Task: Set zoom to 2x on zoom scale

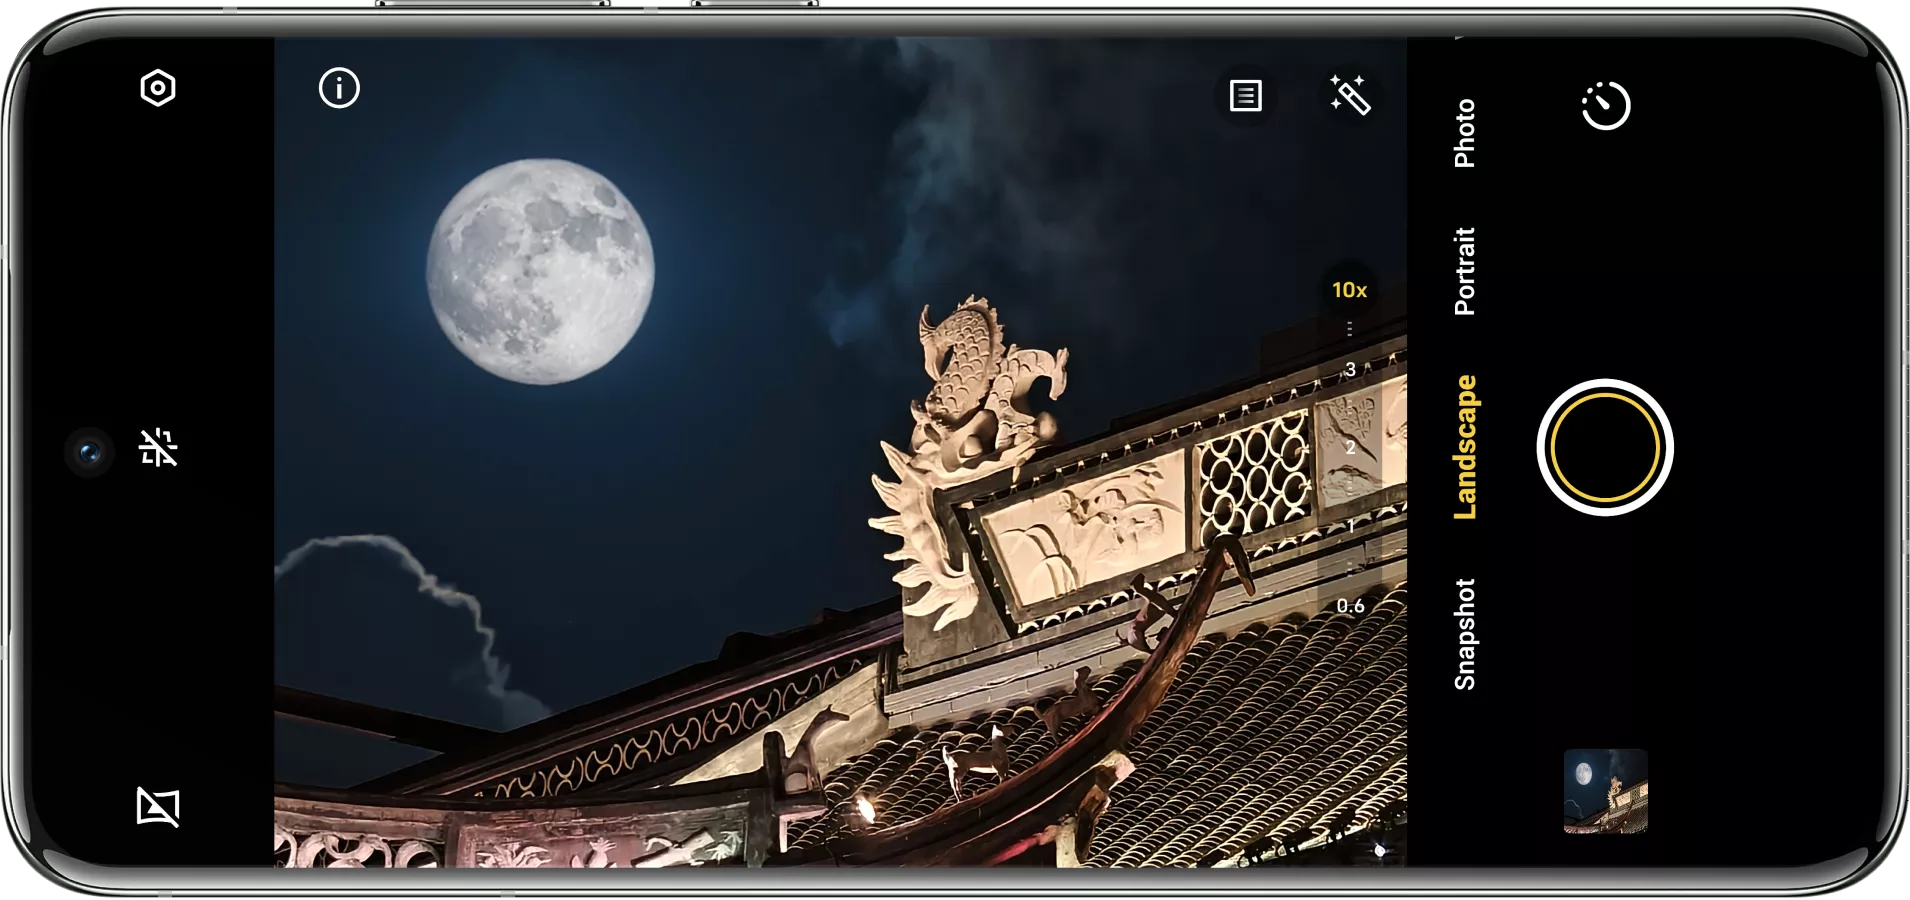Action: click(1350, 447)
